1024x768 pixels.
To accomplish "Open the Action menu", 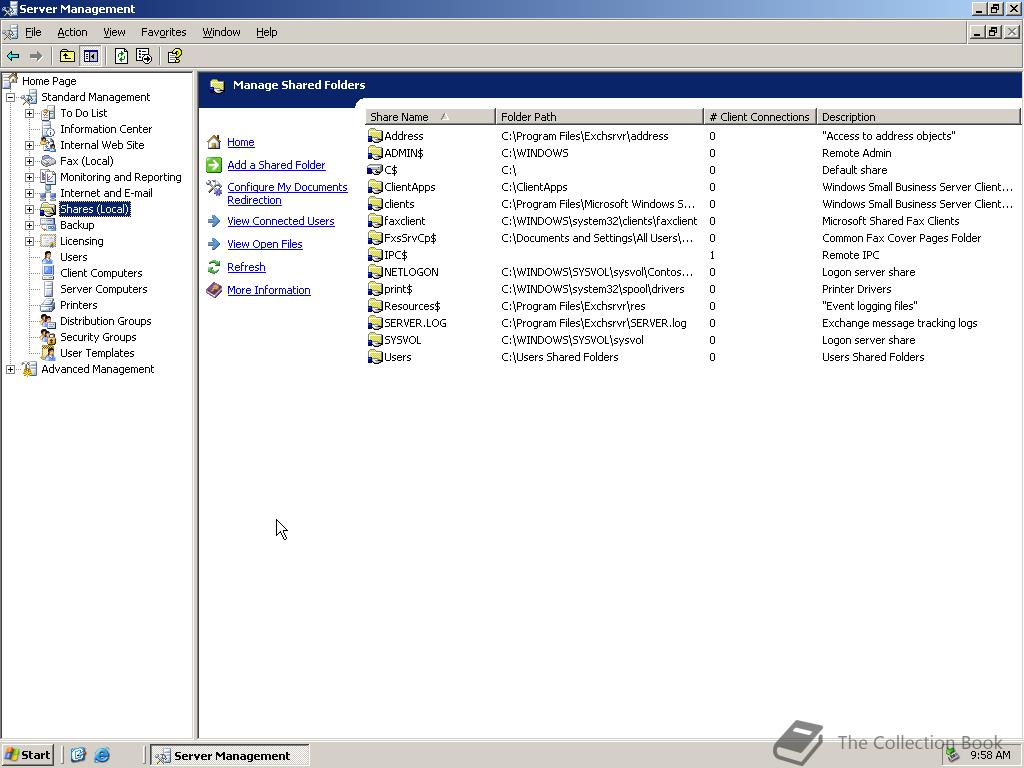I will [x=72, y=32].
